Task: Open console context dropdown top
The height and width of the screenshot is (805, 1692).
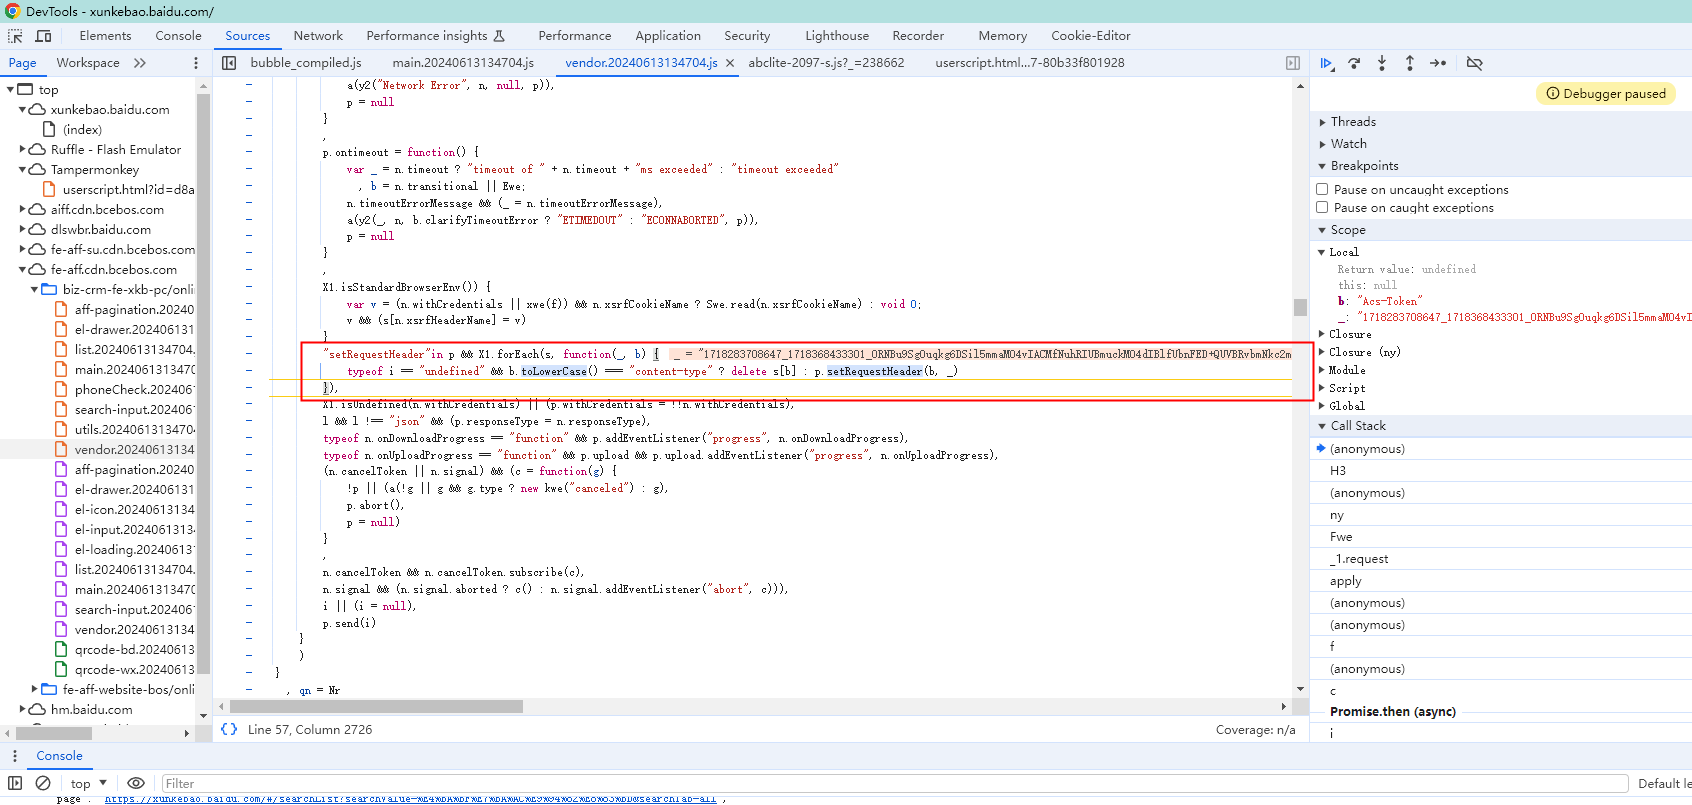Action: click(88, 783)
